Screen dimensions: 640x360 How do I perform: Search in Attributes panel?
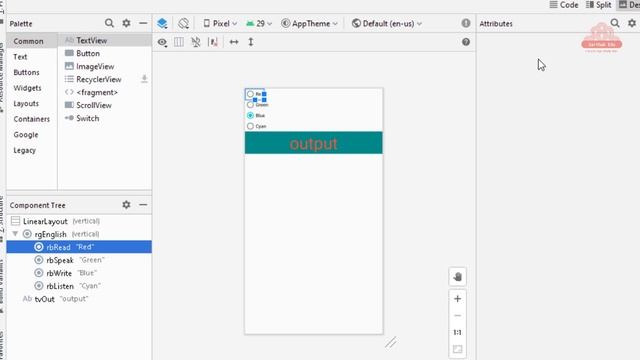(x=615, y=23)
